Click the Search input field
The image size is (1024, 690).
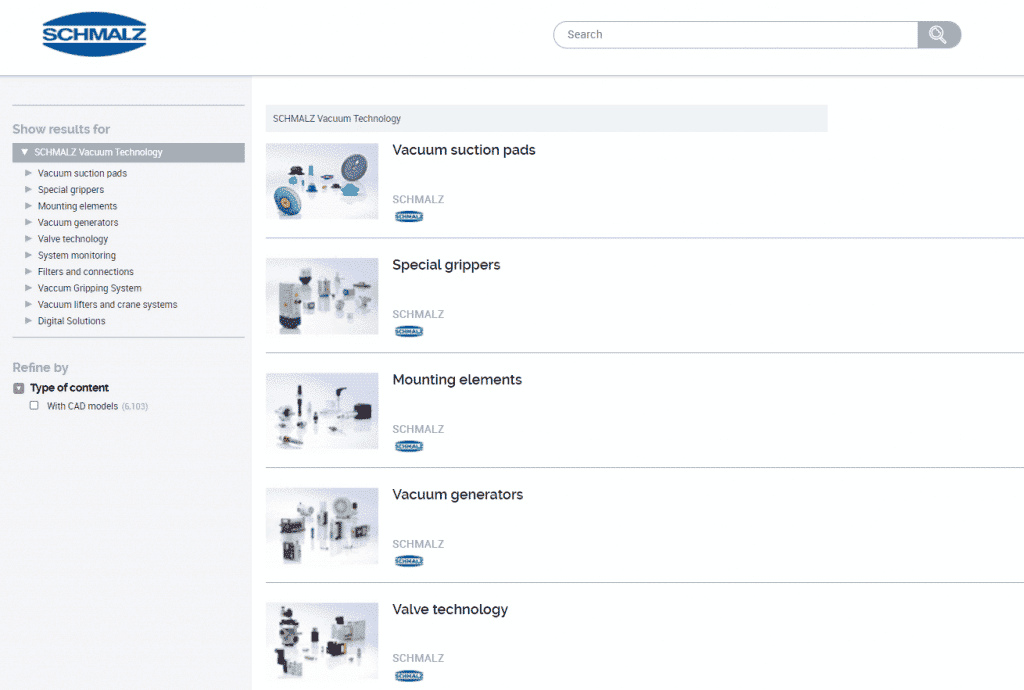pos(735,35)
